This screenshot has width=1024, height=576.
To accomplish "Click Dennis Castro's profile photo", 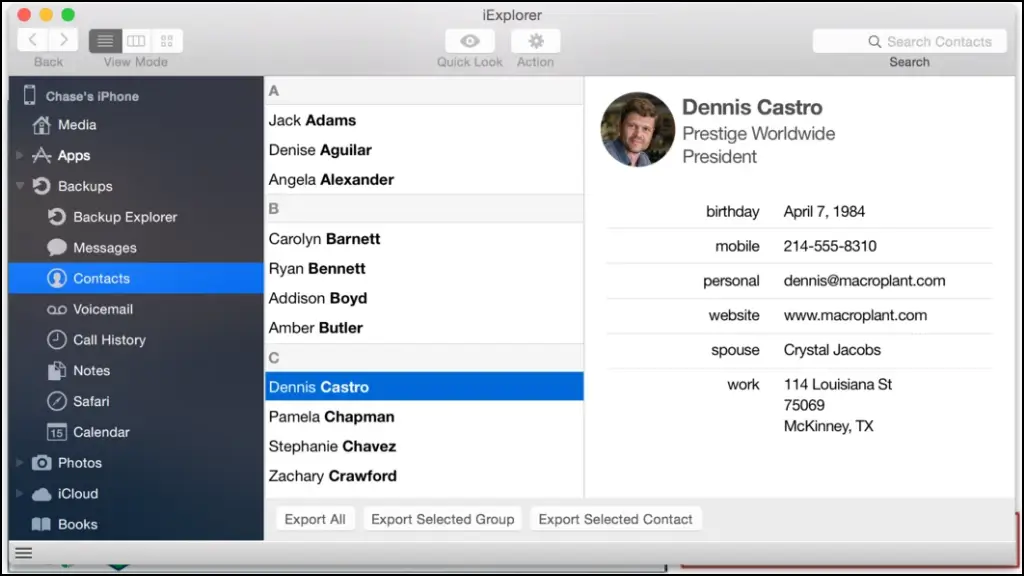I will (x=637, y=129).
